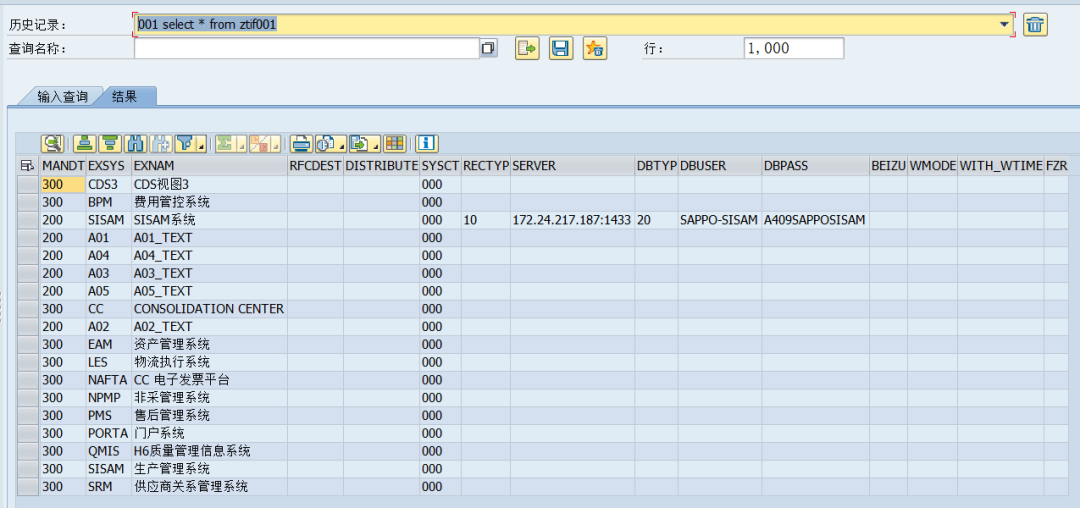This screenshot has width=1080, height=508.
Task: Expand the Total sigma dropdown arrow
Action: (x=241, y=143)
